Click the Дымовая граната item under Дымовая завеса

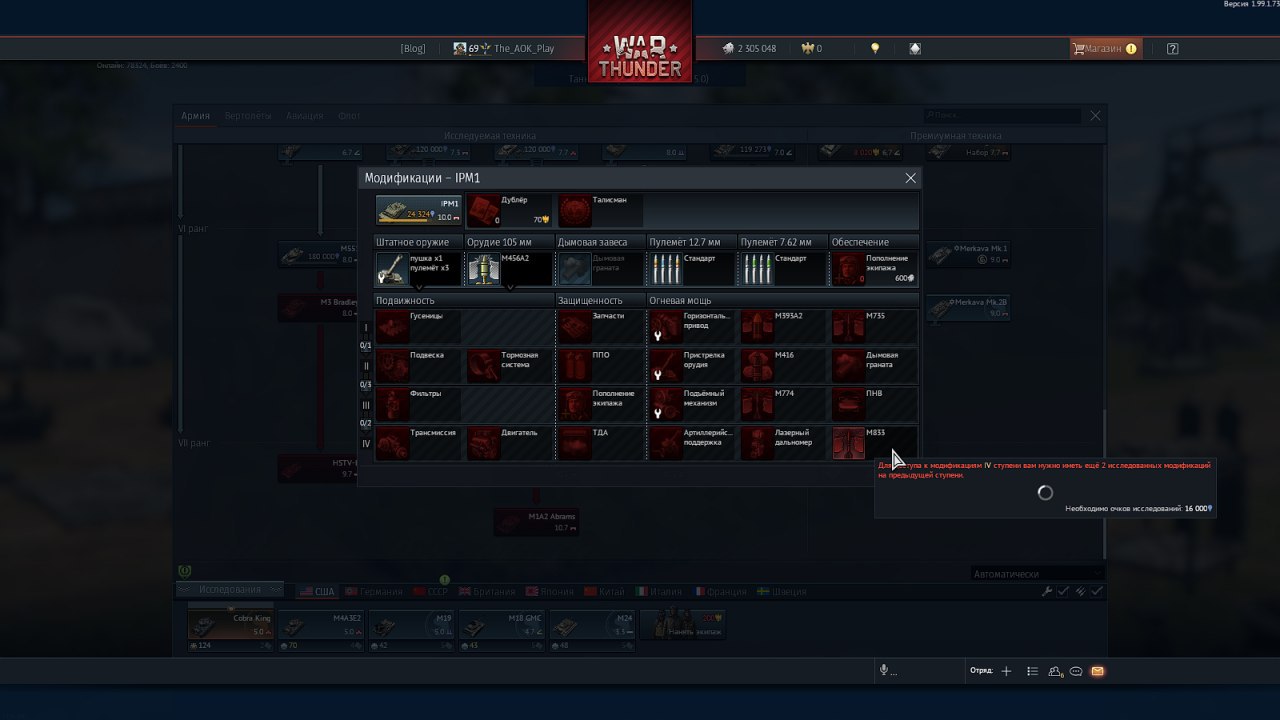coord(601,269)
